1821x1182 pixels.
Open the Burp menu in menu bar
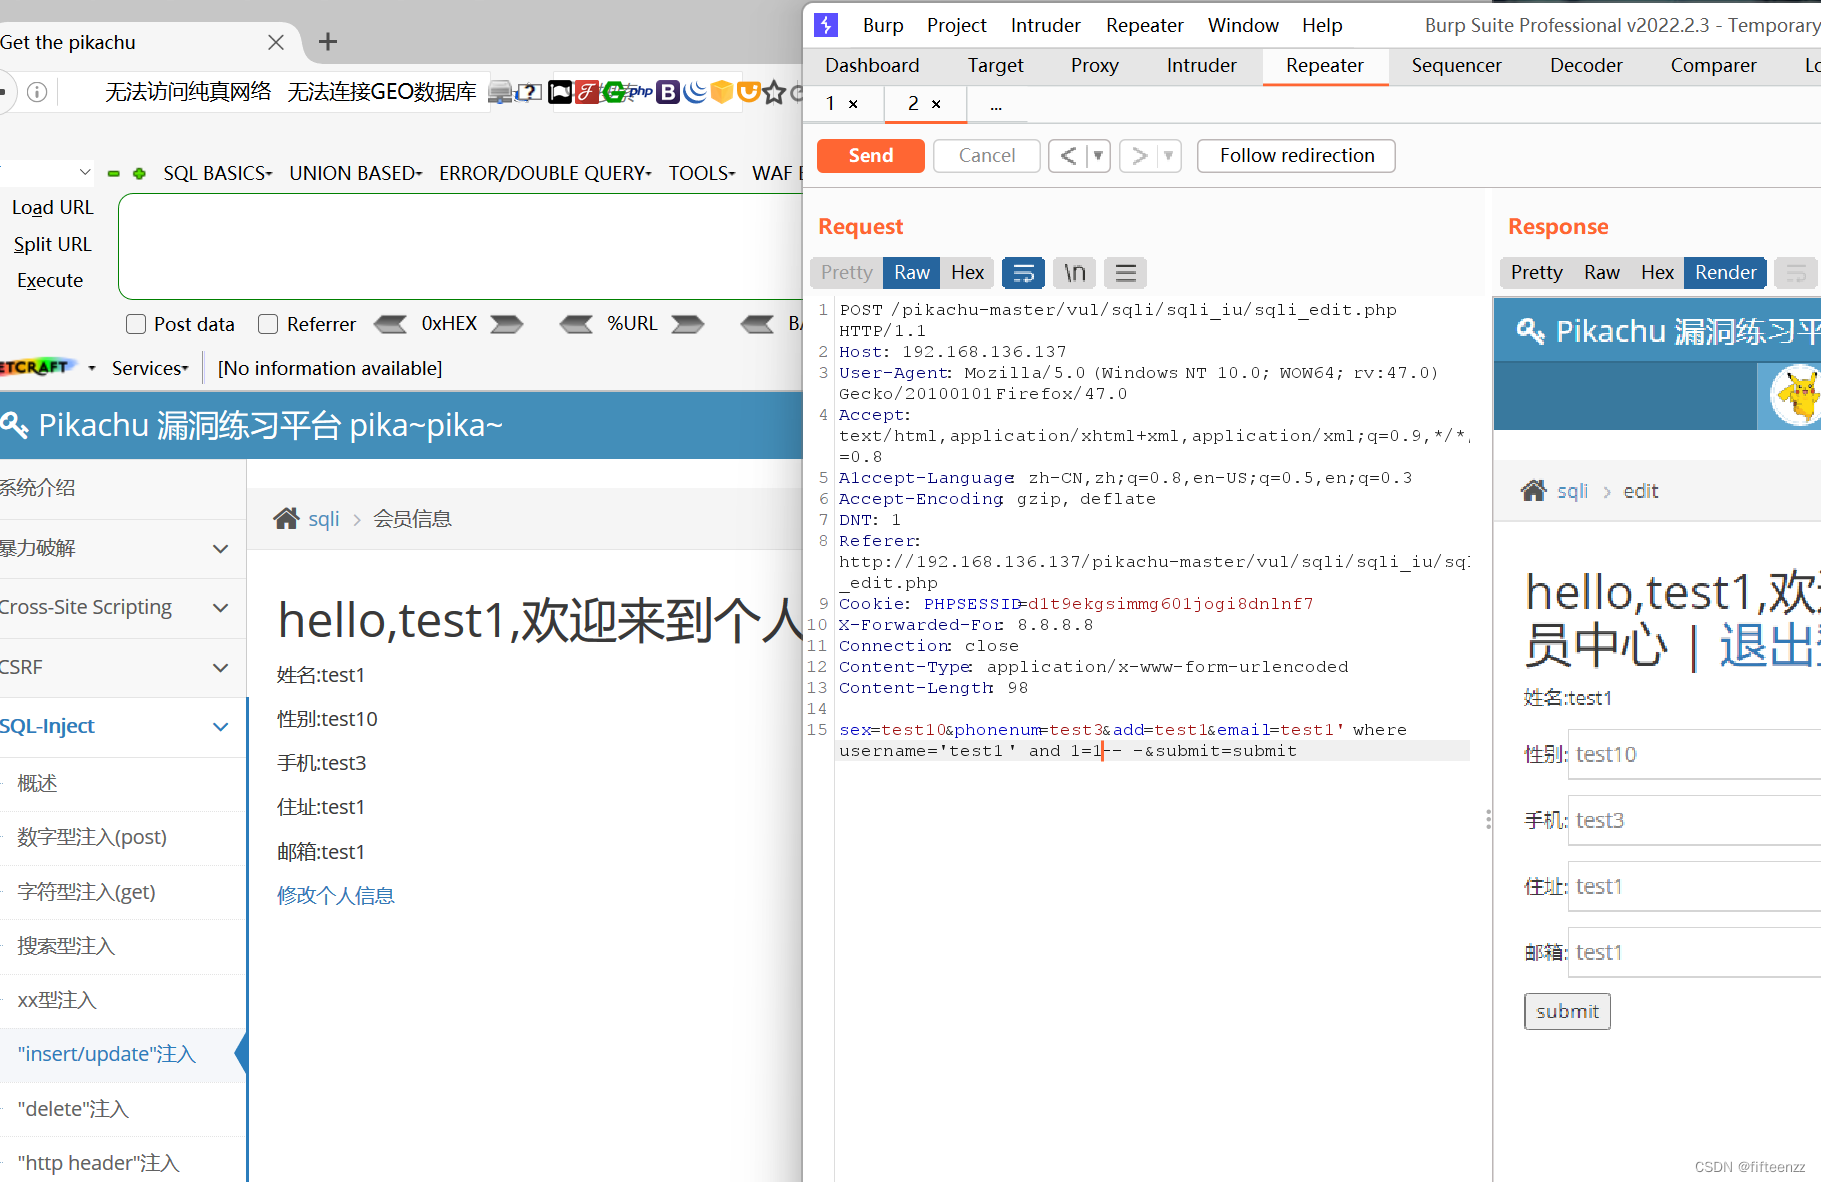(883, 25)
